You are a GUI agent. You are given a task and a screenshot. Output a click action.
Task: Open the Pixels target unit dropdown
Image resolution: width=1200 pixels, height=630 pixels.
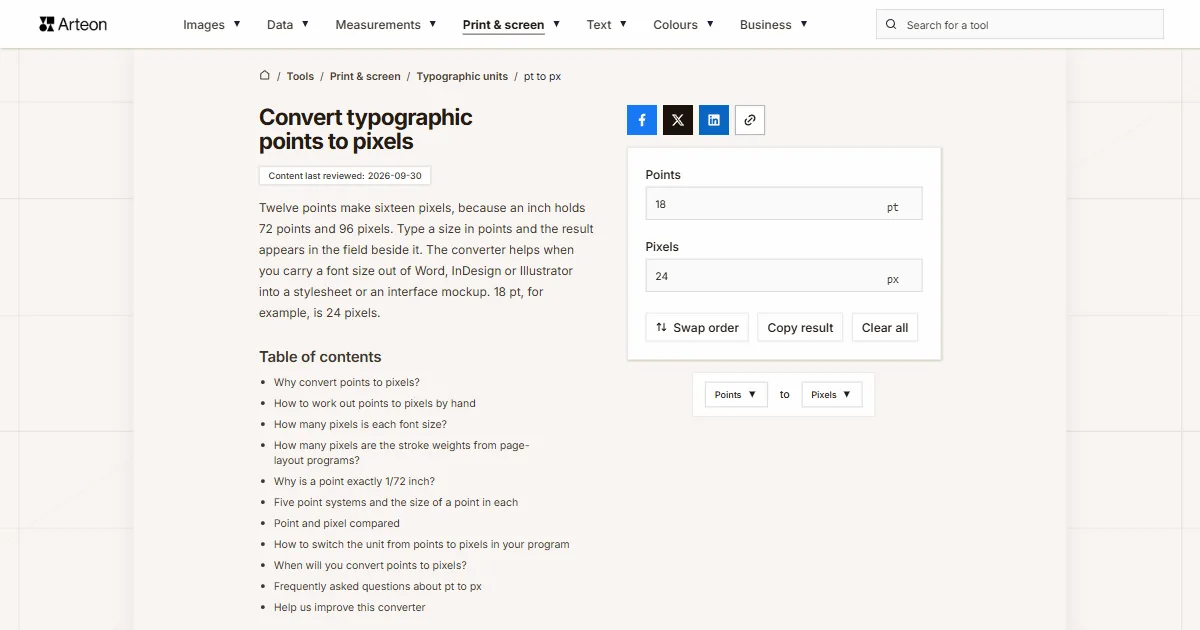(832, 395)
